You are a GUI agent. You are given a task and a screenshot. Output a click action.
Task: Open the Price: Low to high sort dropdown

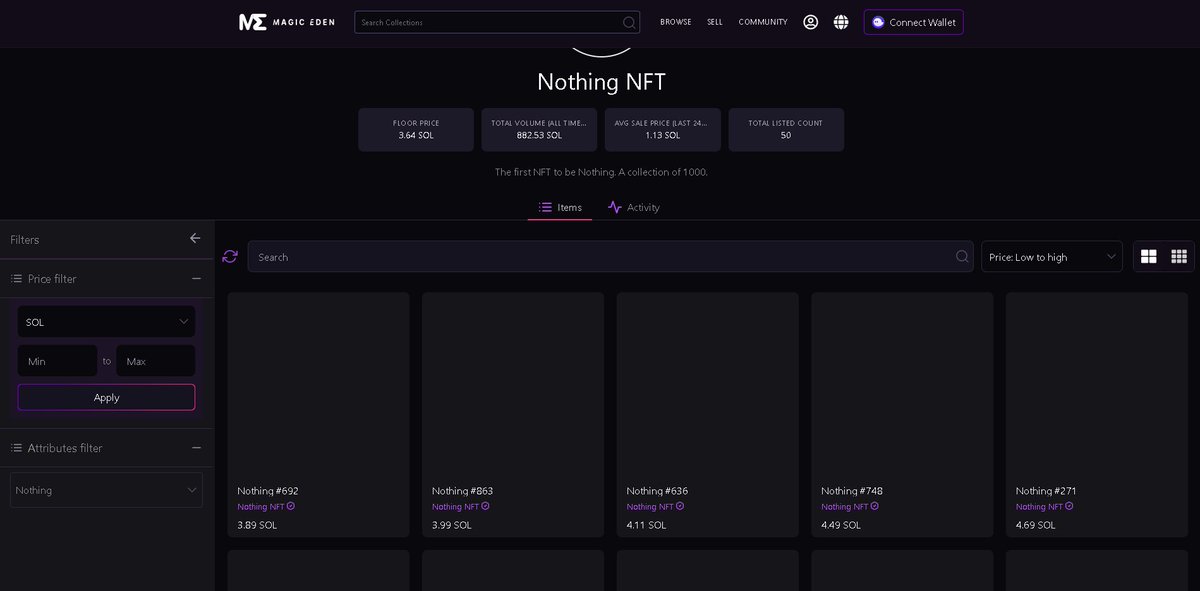pos(1052,257)
